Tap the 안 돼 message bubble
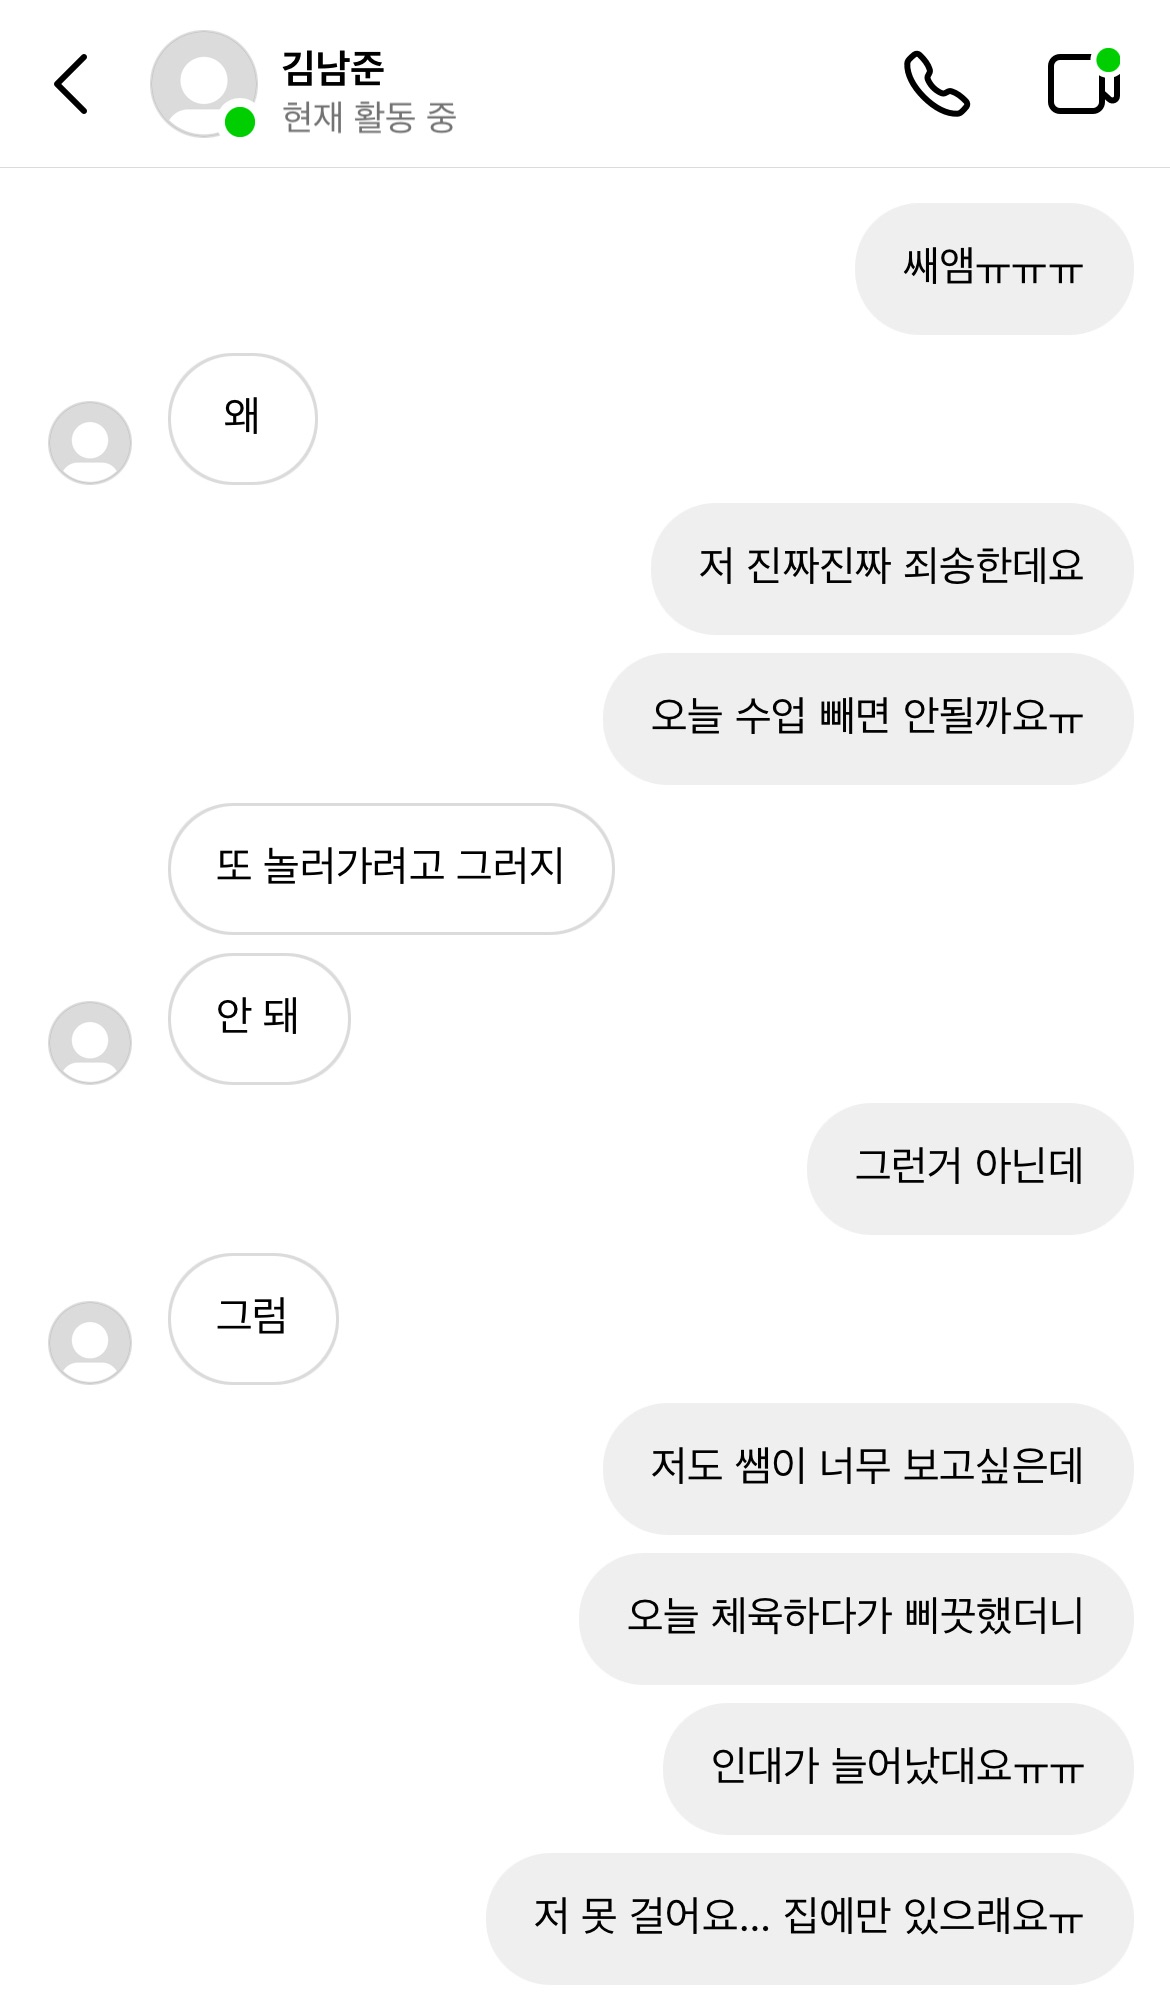Image resolution: width=1170 pixels, height=1995 pixels. pyautogui.click(x=258, y=1018)
